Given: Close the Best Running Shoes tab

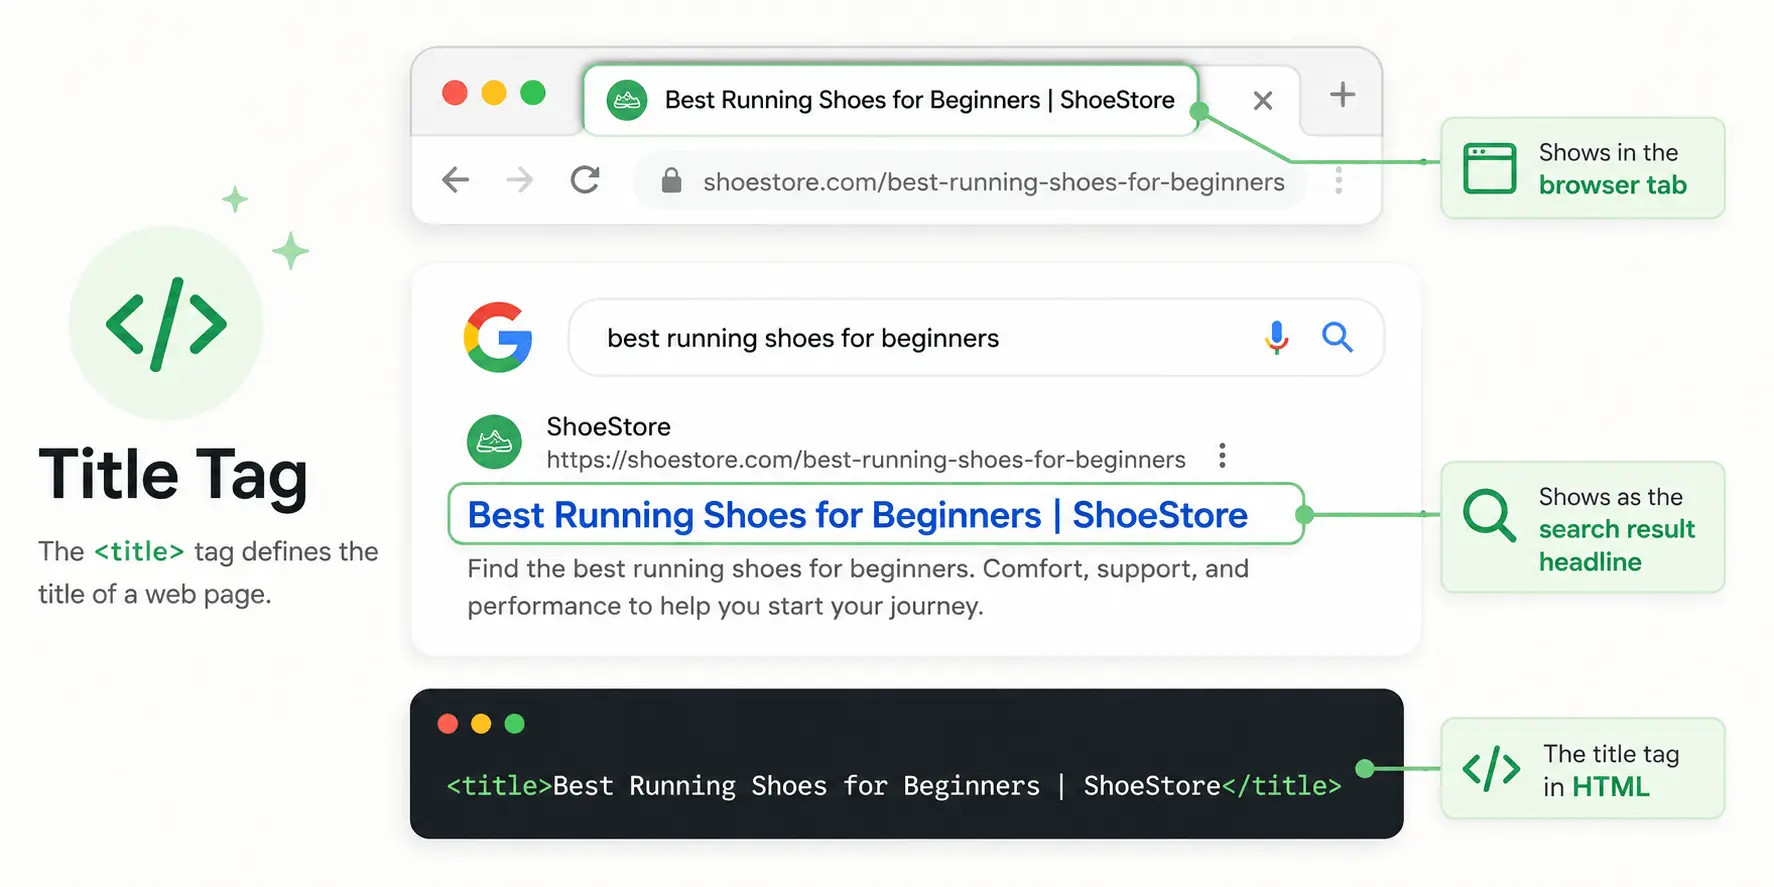Looking at the screenshot, I should (1263, 100).
